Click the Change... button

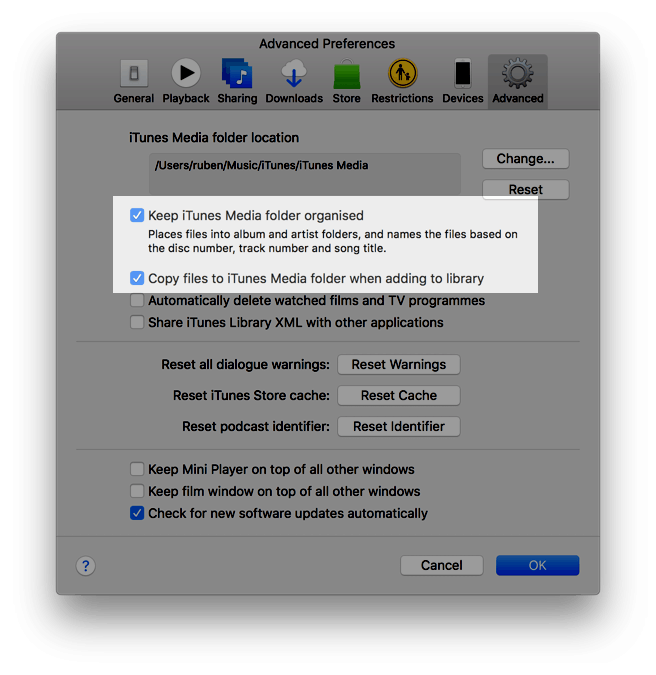point(526,159)
